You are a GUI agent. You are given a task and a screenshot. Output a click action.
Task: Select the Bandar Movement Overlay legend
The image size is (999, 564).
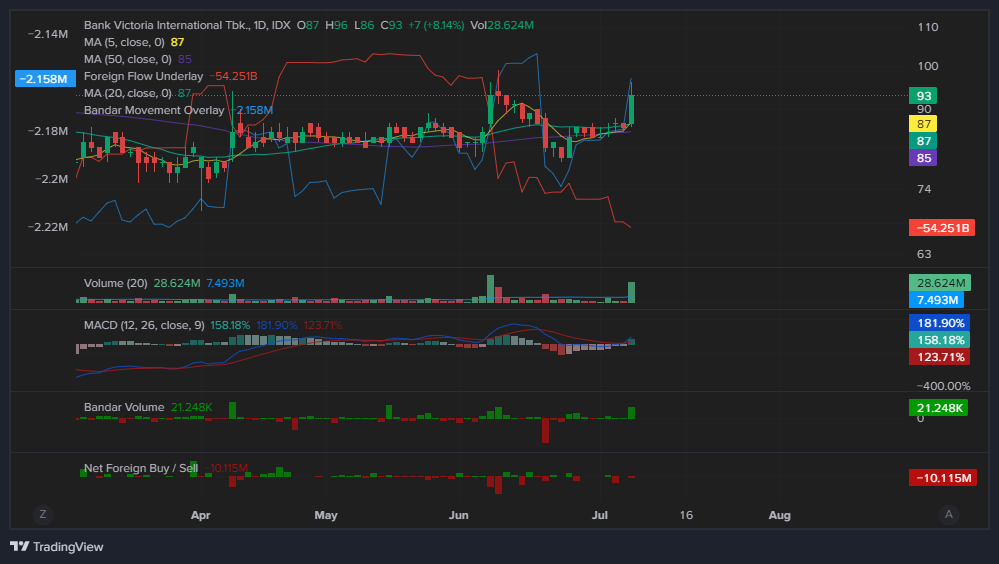pos(154,110)
